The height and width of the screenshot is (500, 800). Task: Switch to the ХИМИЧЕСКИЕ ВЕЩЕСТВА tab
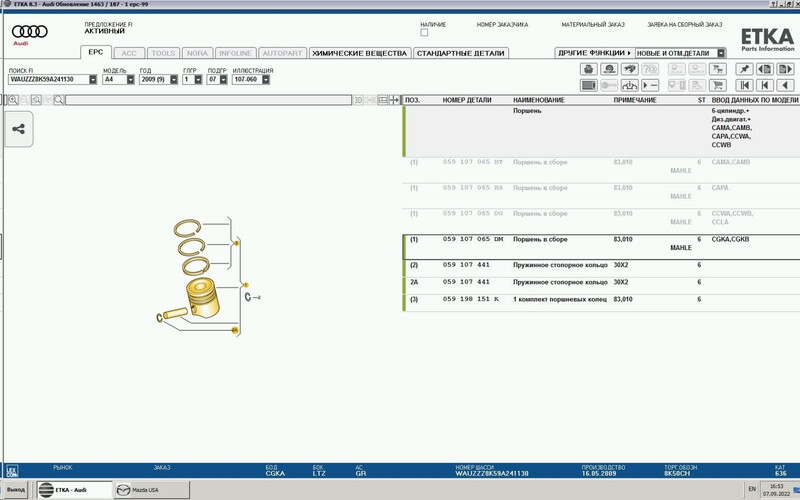coord(359,53)
